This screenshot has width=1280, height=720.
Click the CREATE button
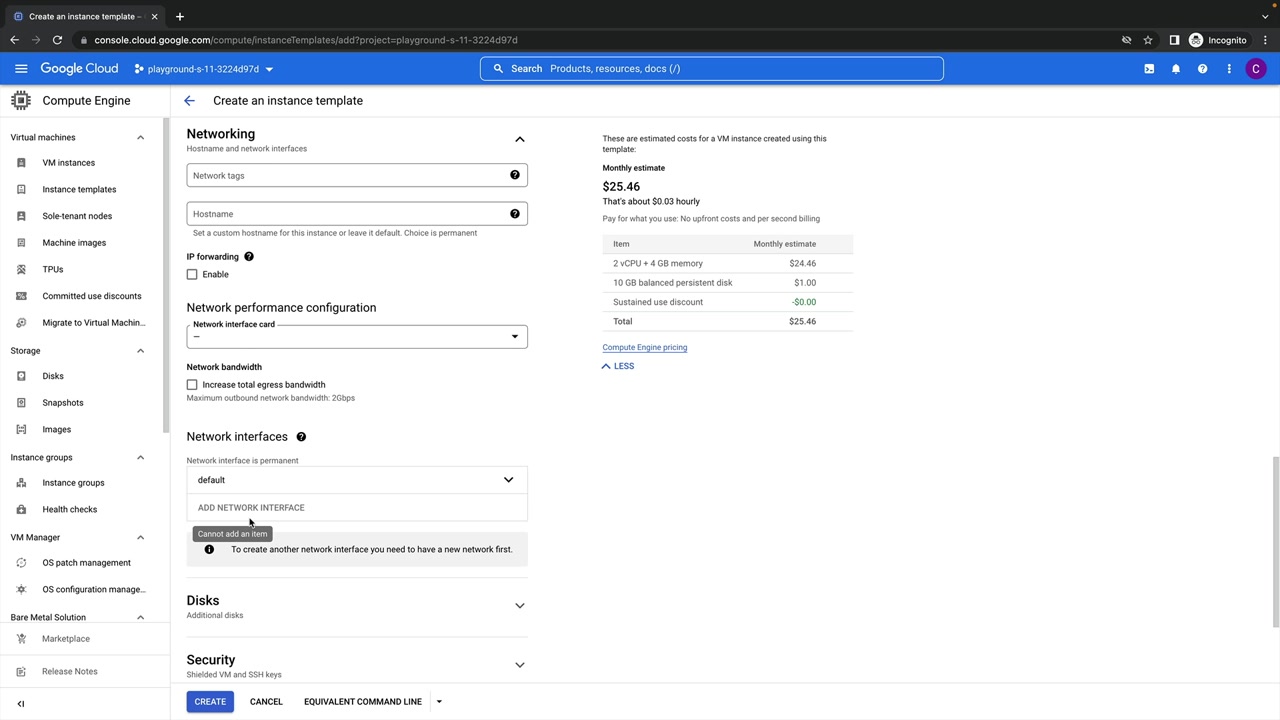point(210,702)
